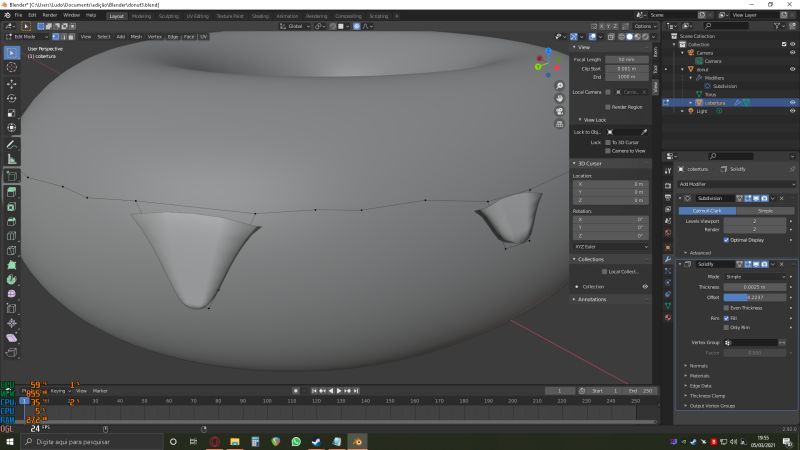Enable Even Thickness checkbox

727,308
